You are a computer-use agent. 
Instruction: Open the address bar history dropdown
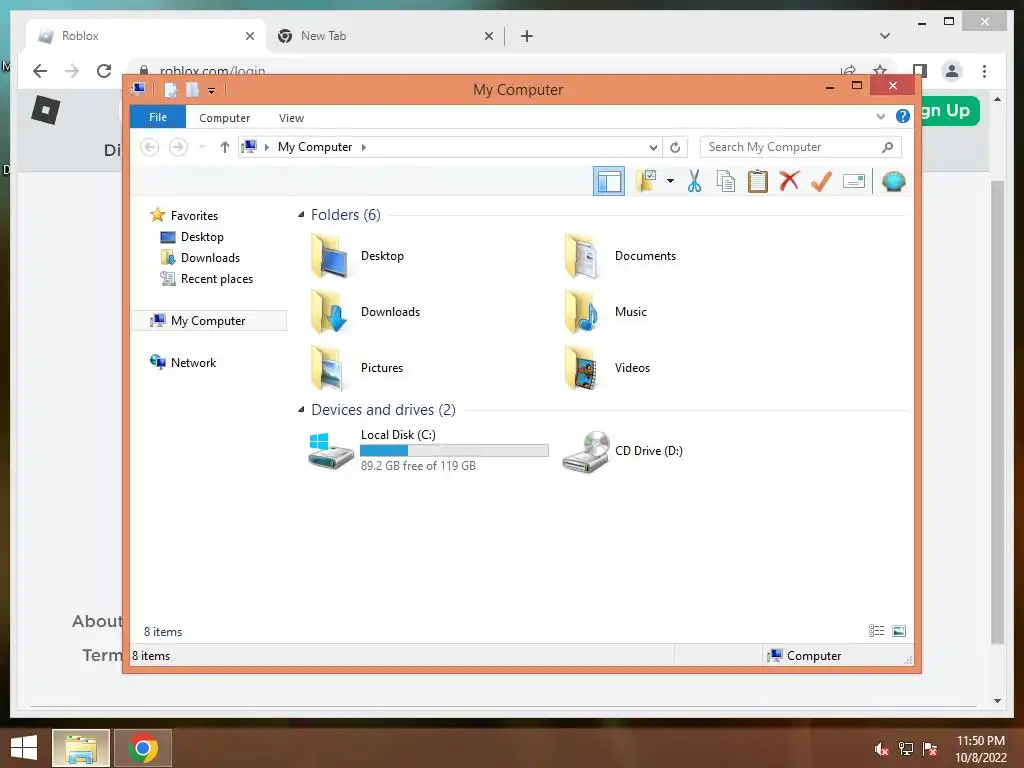653,148
